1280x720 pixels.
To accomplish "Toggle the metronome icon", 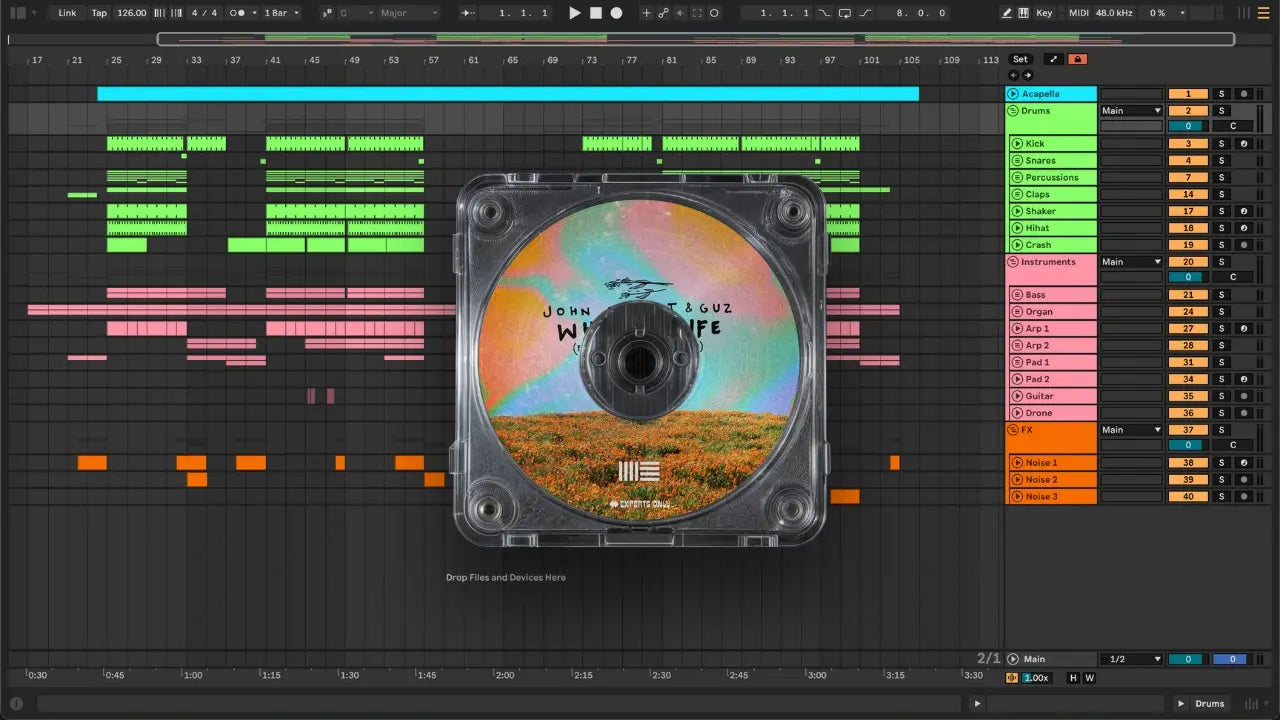I will pos(239,13).
